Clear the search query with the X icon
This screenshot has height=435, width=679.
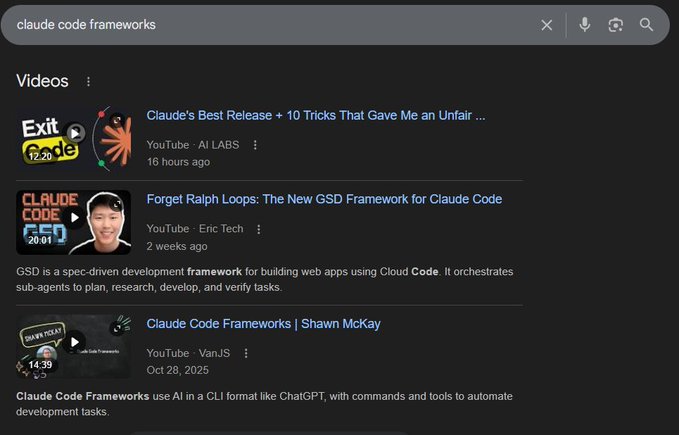546,25
